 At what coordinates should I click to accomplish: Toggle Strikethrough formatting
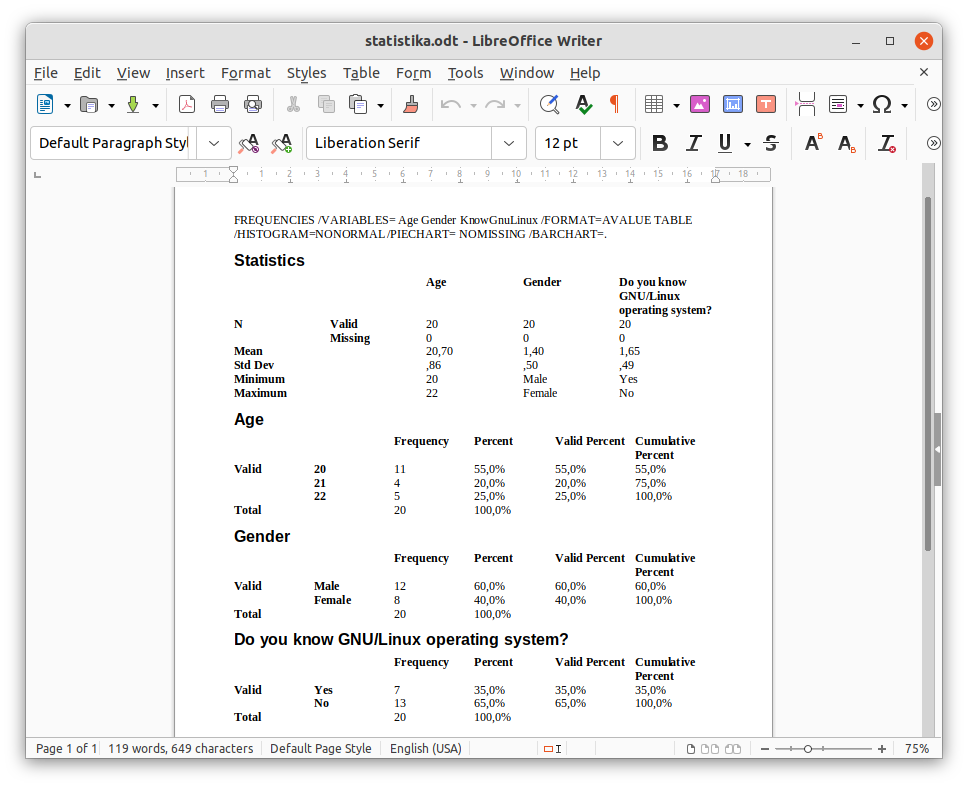(x=771, y=143)
